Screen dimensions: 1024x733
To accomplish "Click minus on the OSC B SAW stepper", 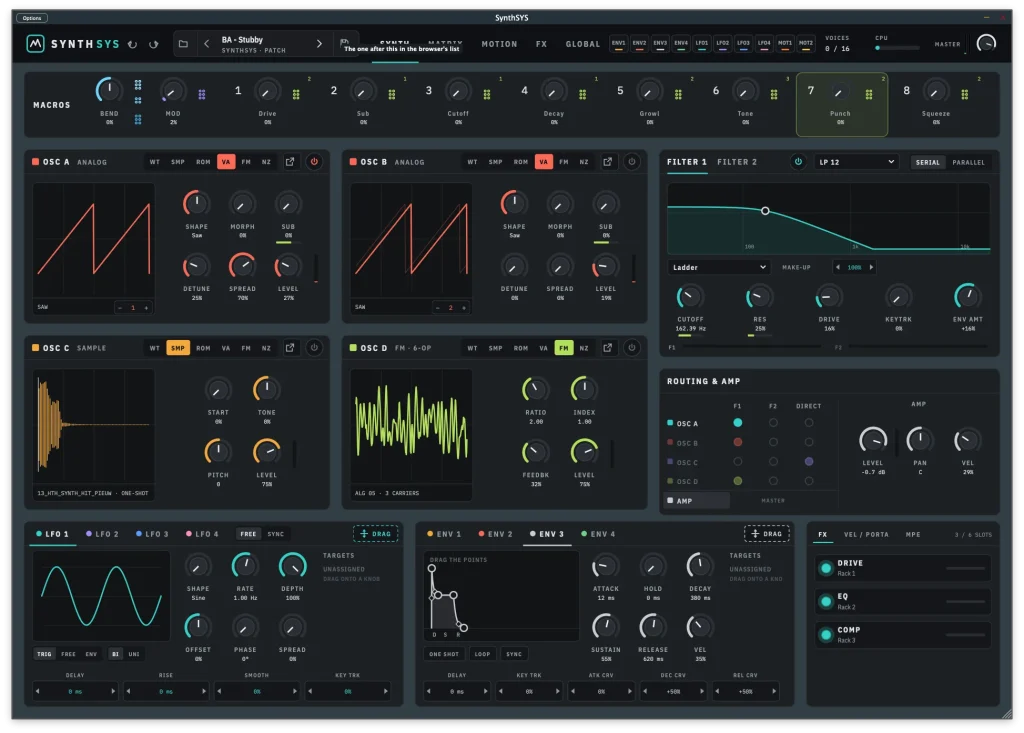I will 438,308.
